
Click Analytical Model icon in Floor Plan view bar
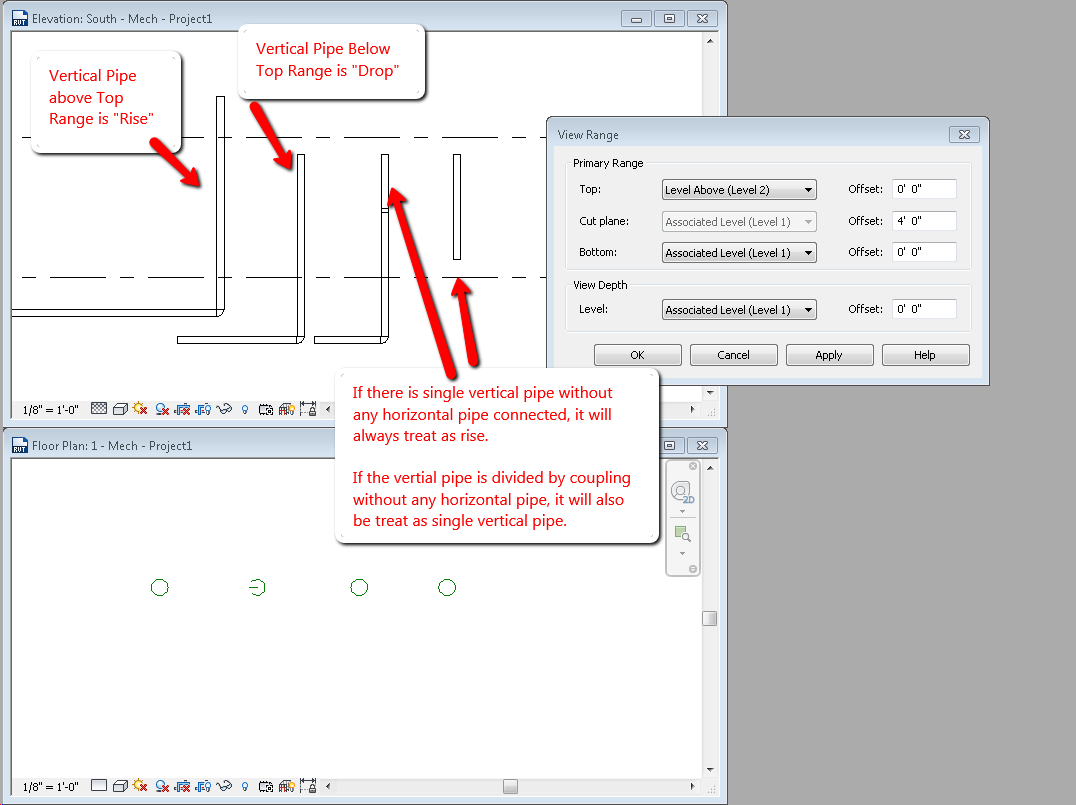(x=286, y=786)
